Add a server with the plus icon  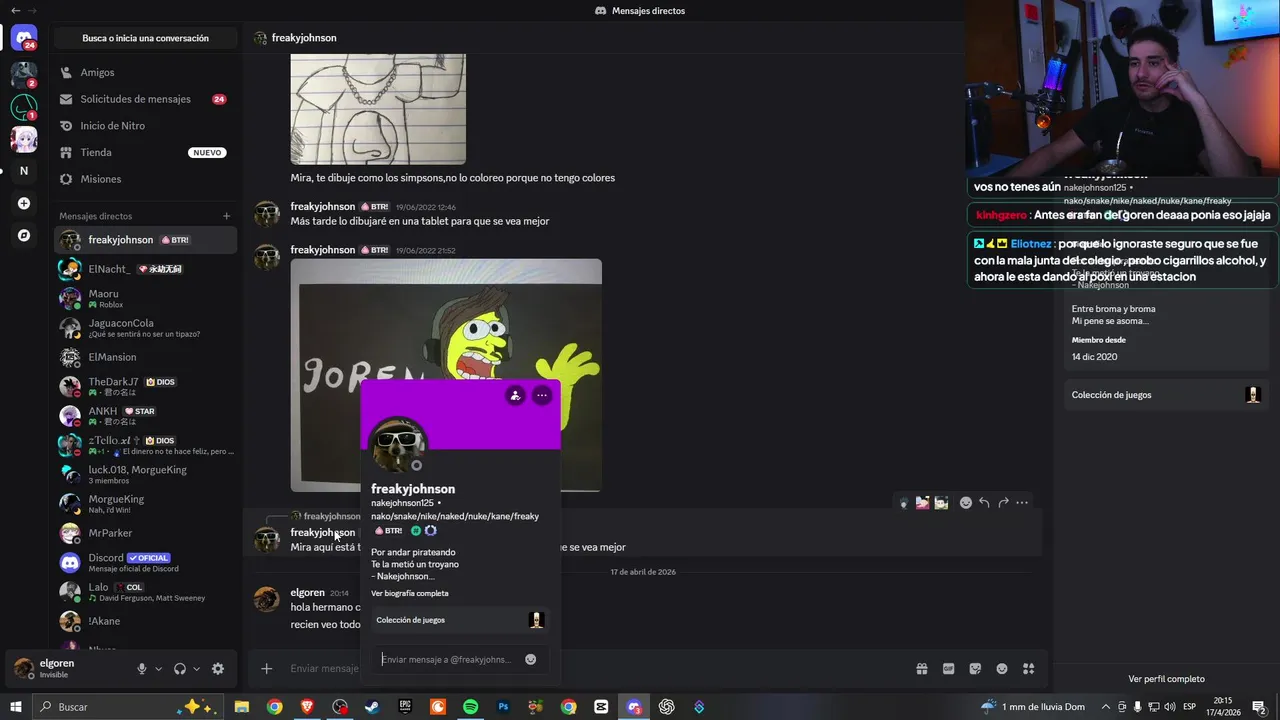tap(24, 203)
